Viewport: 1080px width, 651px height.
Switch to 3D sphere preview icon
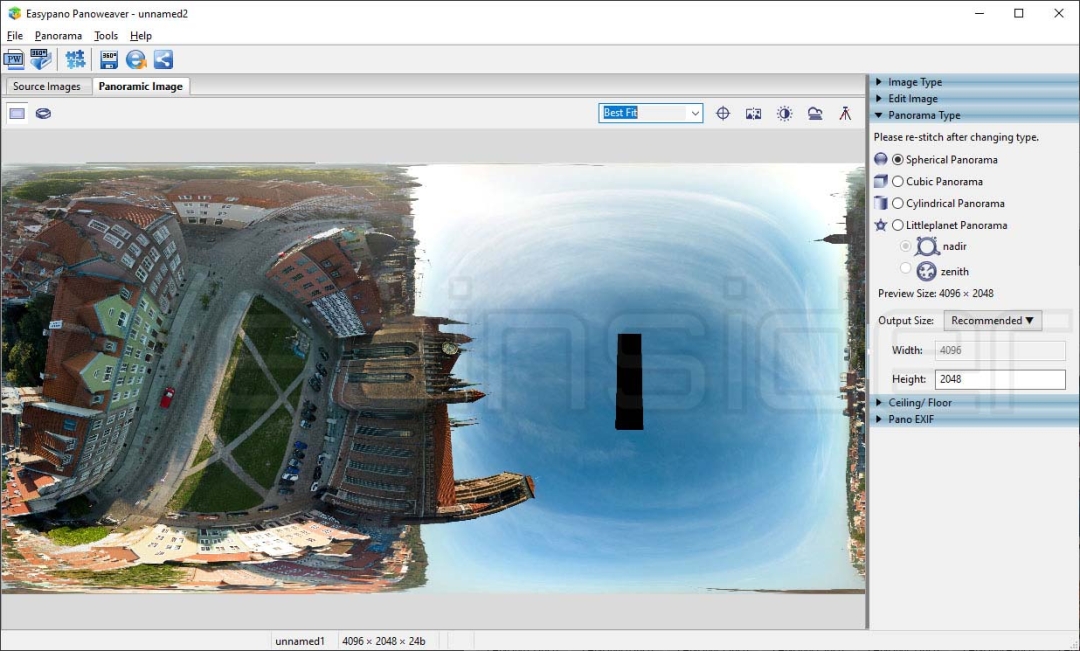[x=42, y=113]
